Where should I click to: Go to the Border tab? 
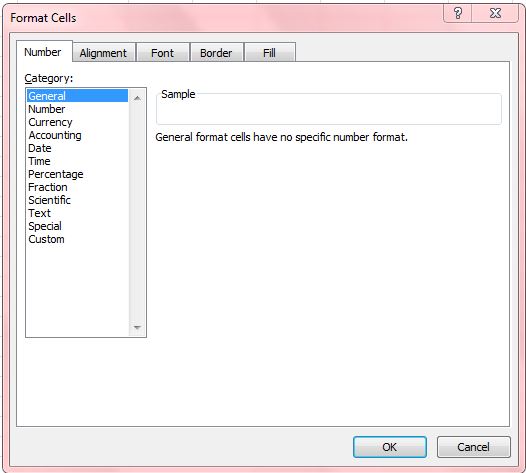tap(216, 53)
